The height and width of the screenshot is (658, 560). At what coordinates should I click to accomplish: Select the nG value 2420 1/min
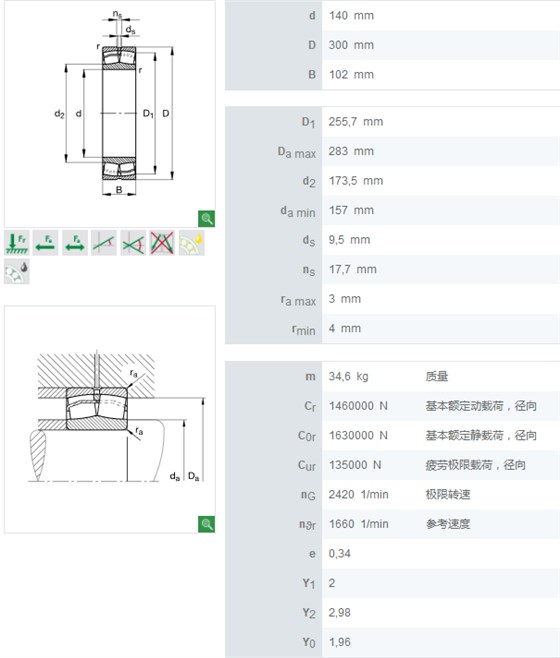(x=359, y=494)
